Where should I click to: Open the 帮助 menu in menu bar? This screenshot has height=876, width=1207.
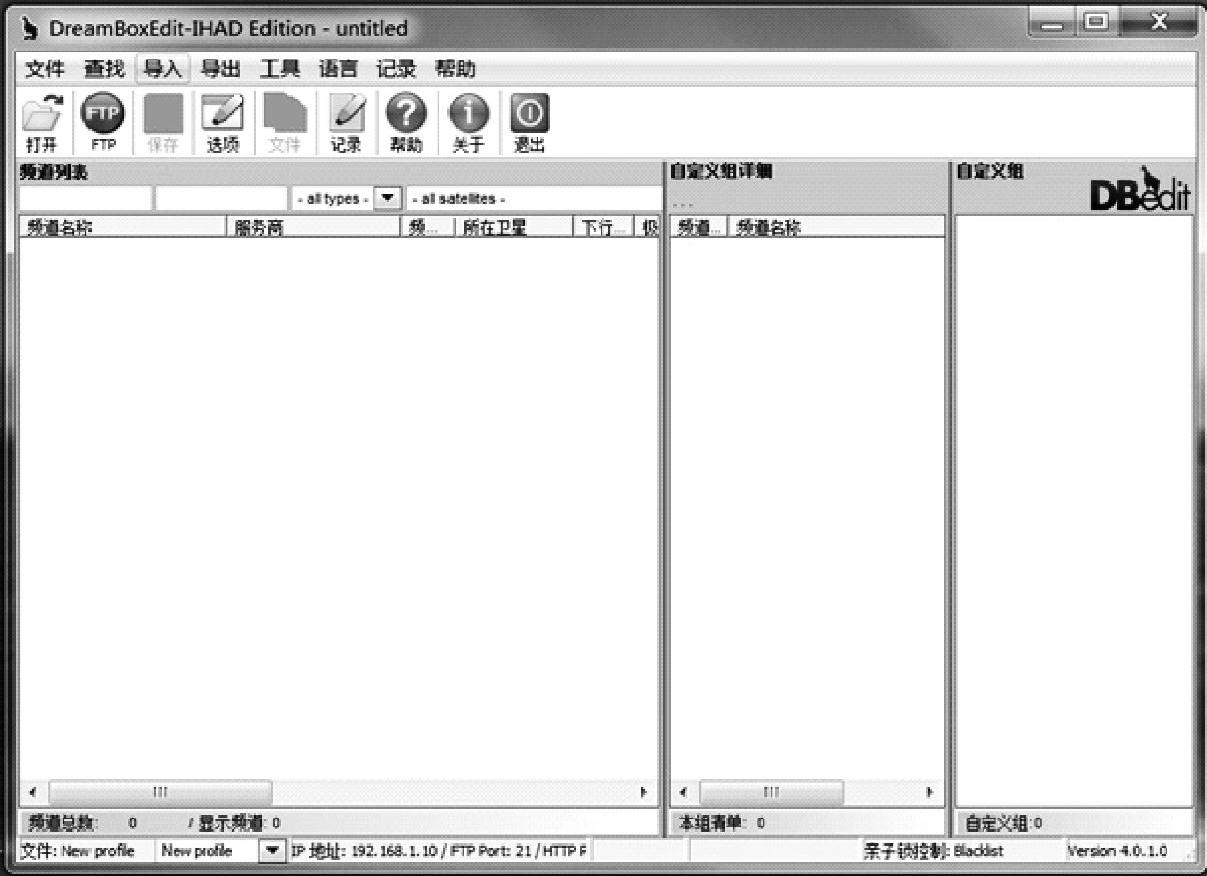pyautogui.click(x=455, y=69)
